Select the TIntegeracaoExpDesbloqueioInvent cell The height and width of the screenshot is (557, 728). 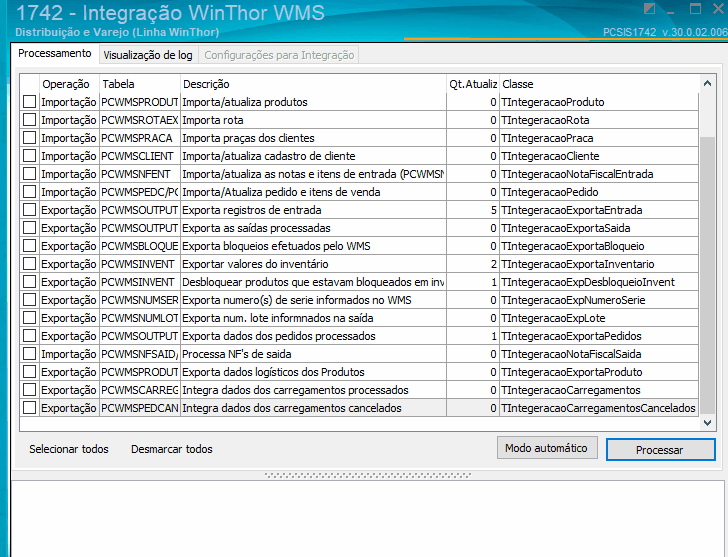[x=599, y=282]
